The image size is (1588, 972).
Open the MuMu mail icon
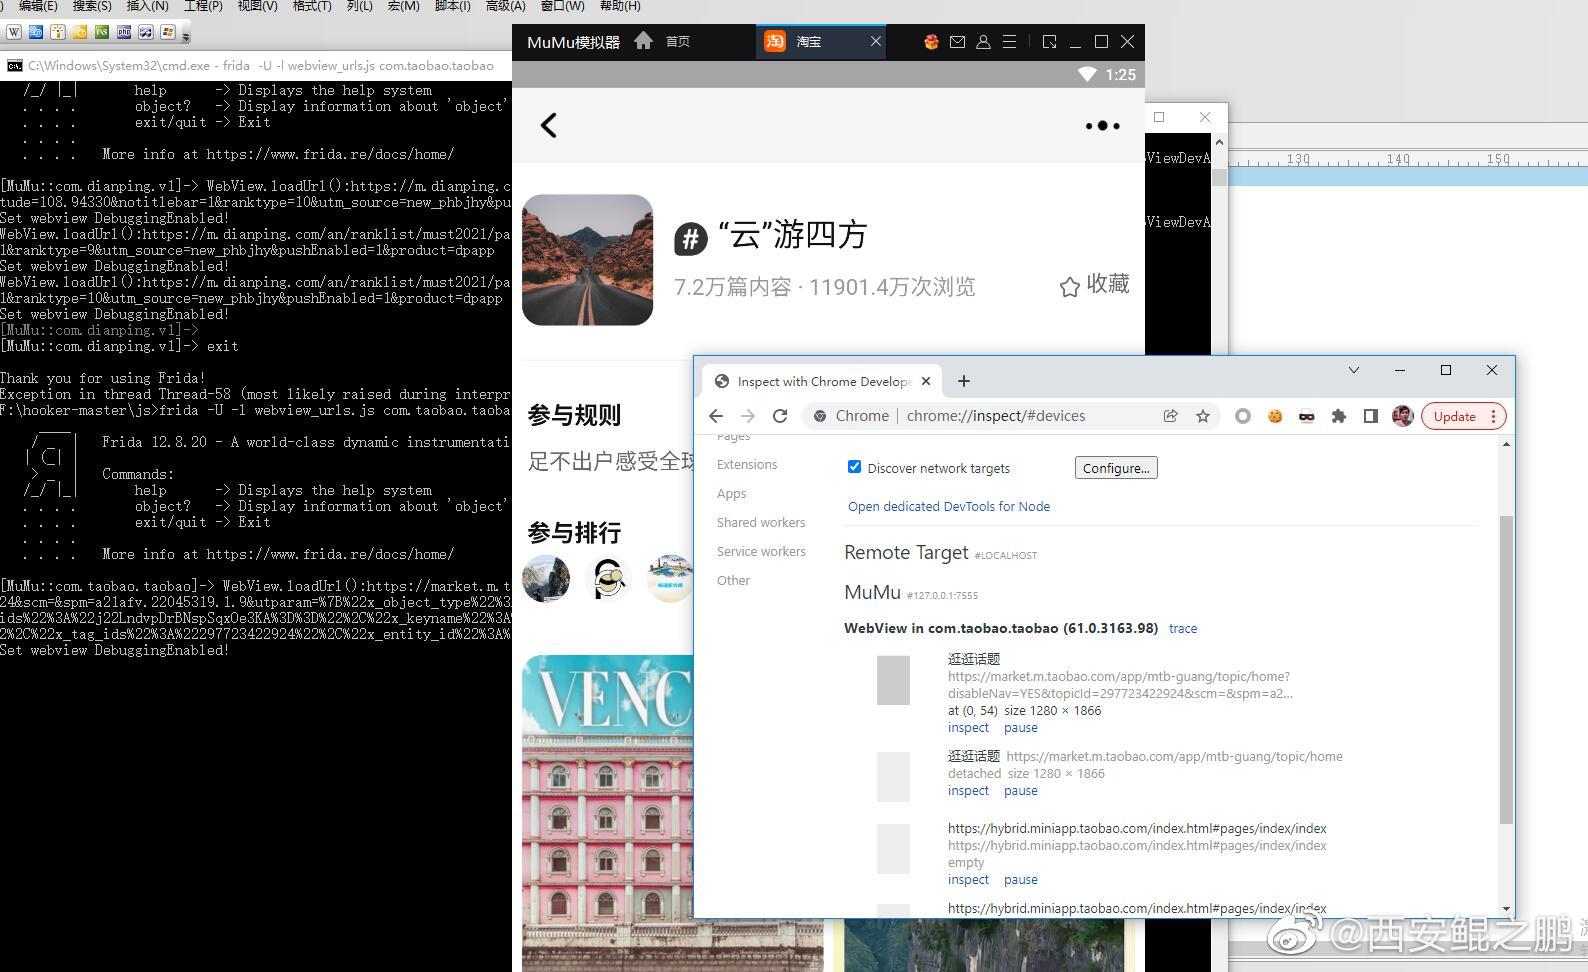tap(957, 42)
